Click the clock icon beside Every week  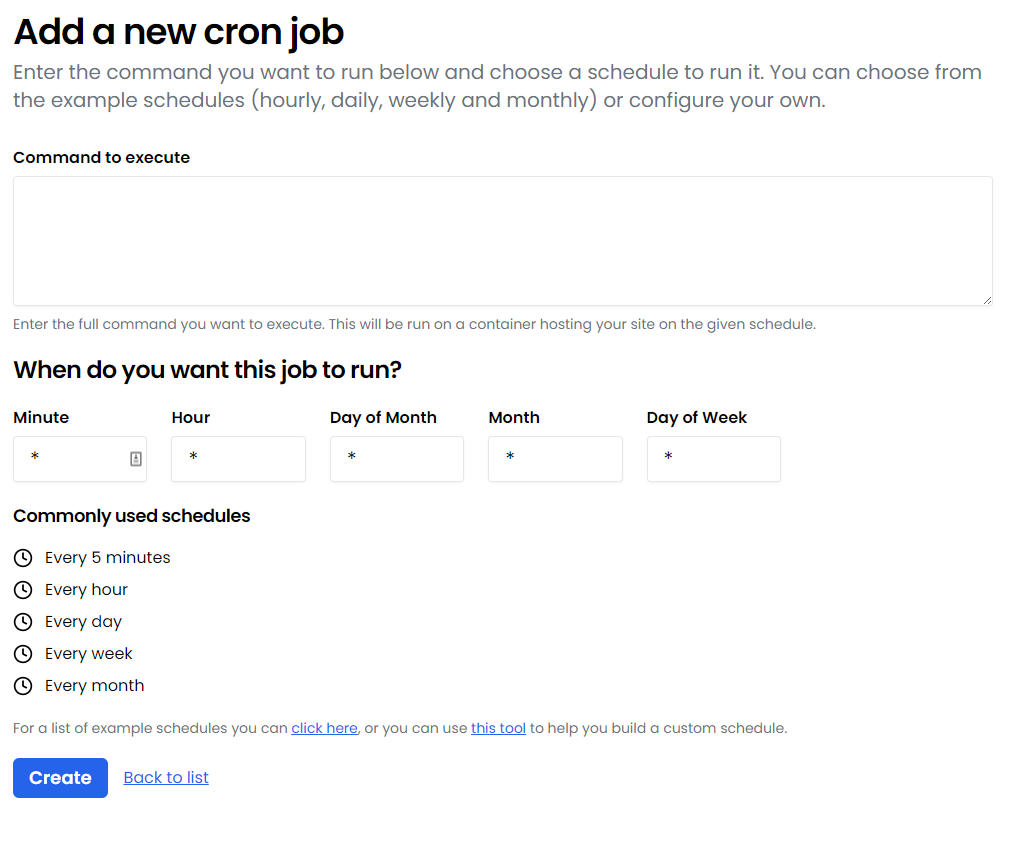(x=23, y=654)
